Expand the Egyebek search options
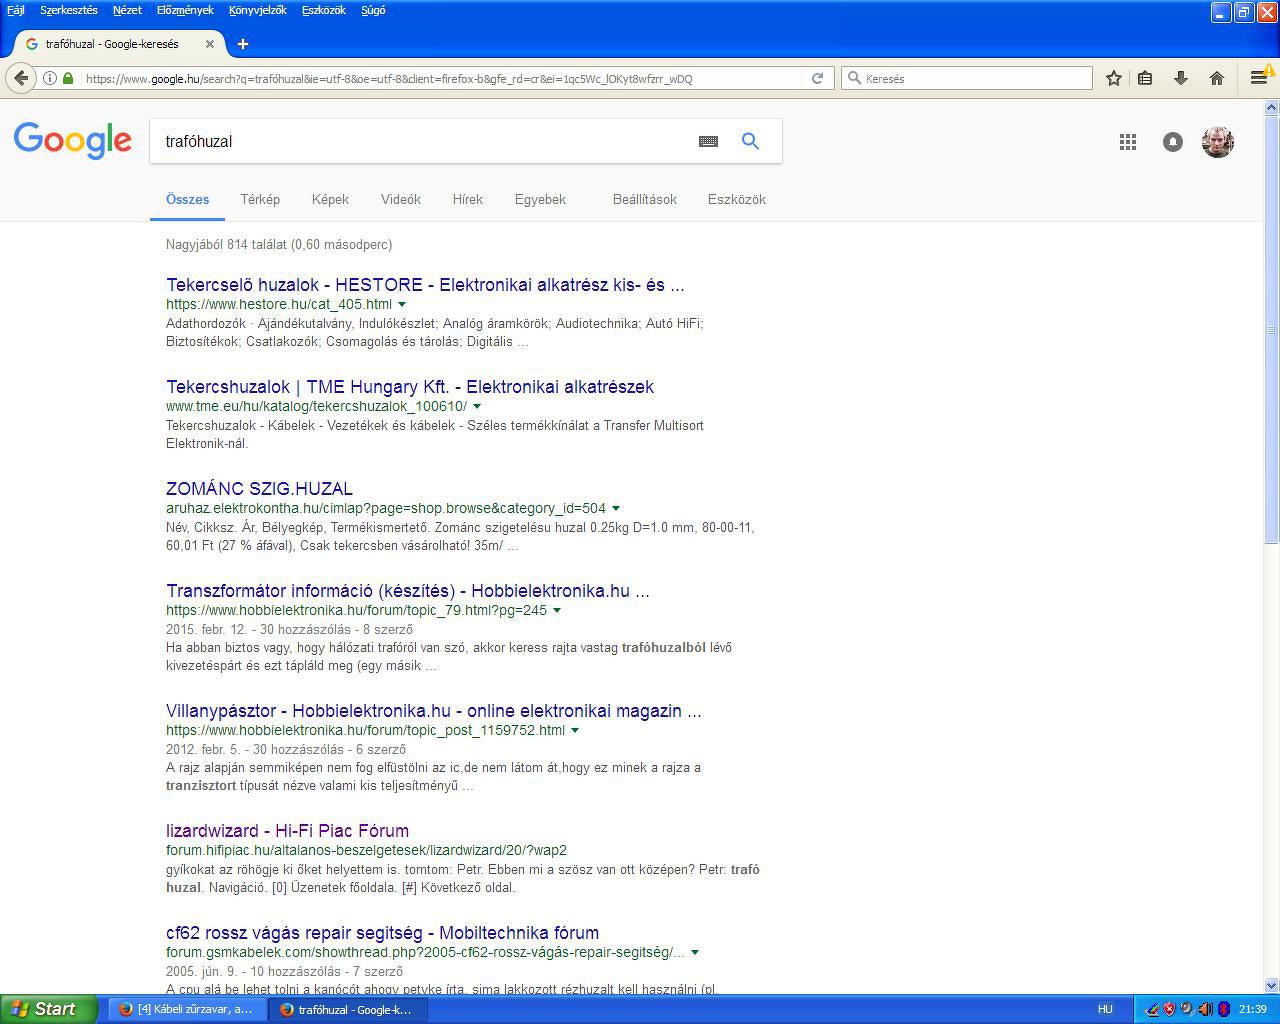This screenshot has height=1024, width=1280. click(x=540, y=199)
